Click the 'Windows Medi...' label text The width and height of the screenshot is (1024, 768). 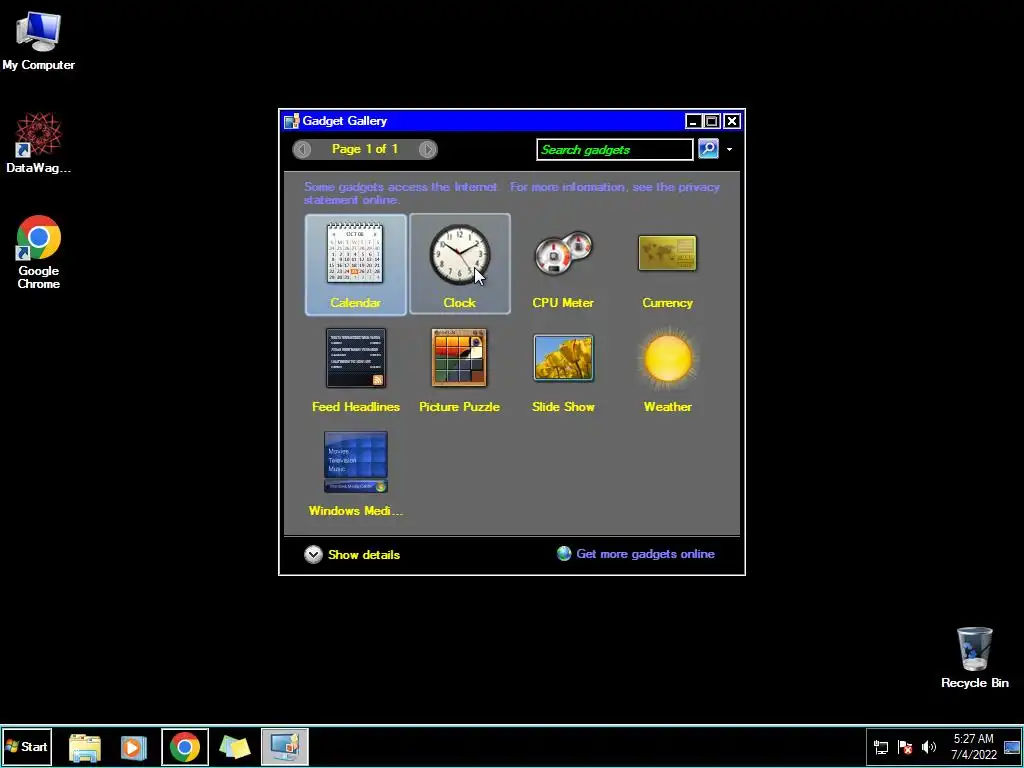(x=356, y=511)
